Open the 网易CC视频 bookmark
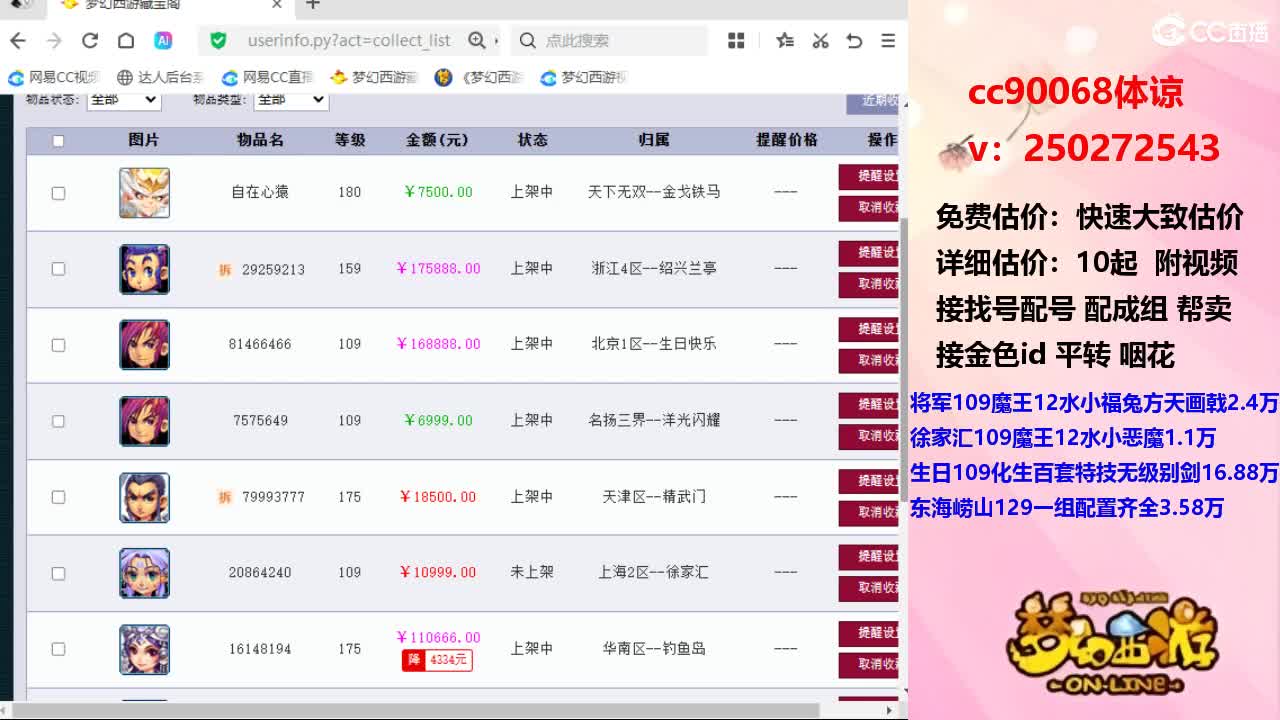This screenshot has width=1280, height=720. click(x=56, y=77)
